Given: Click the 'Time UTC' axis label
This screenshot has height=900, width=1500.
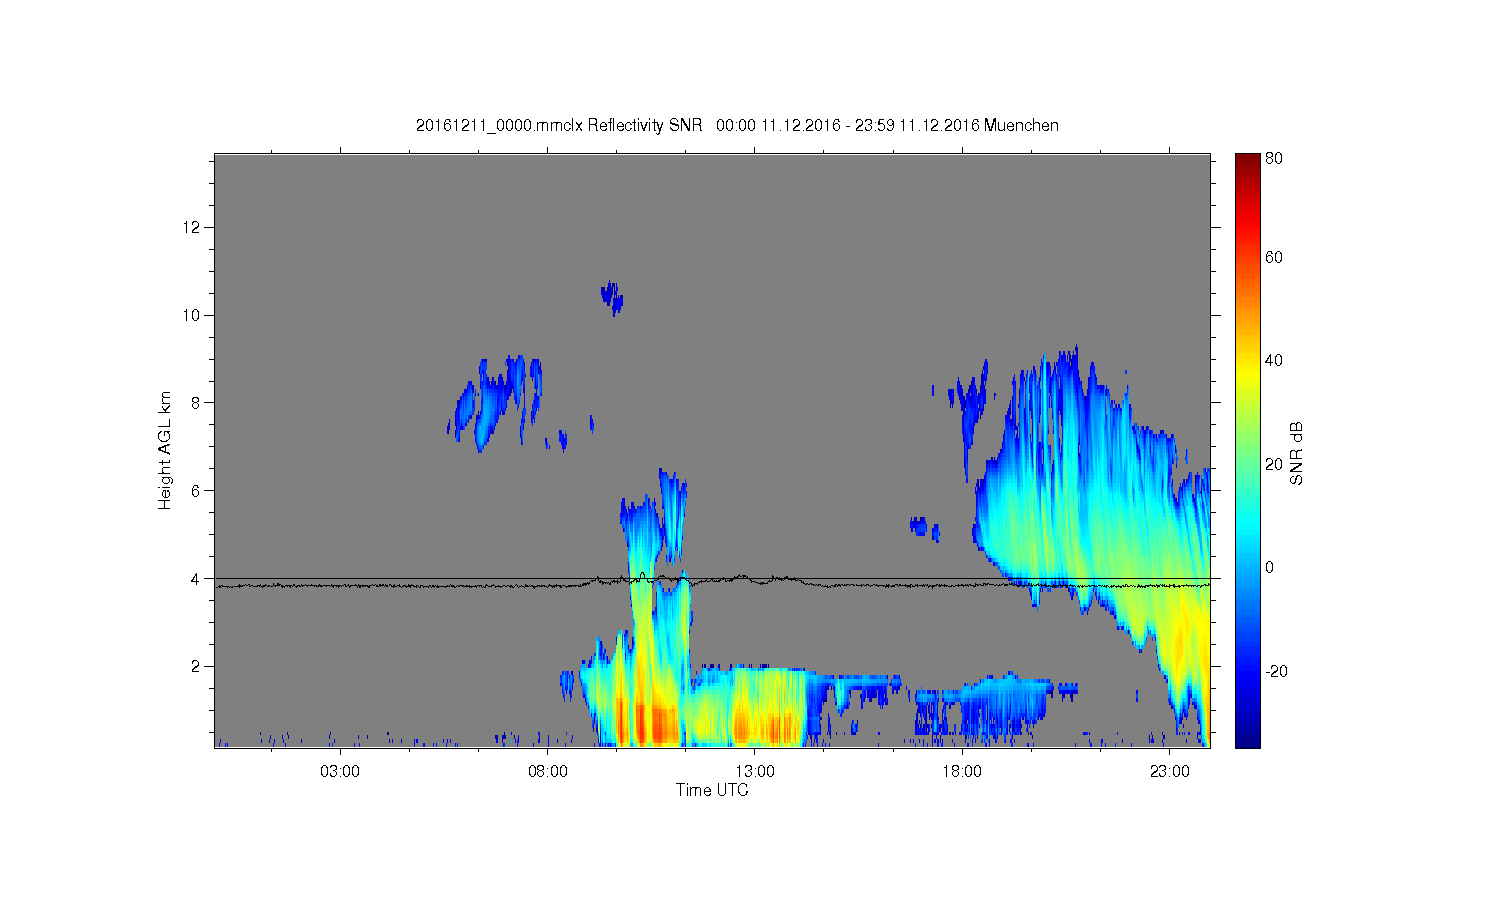Looking at the screenshot, I should tap(712, 790).
